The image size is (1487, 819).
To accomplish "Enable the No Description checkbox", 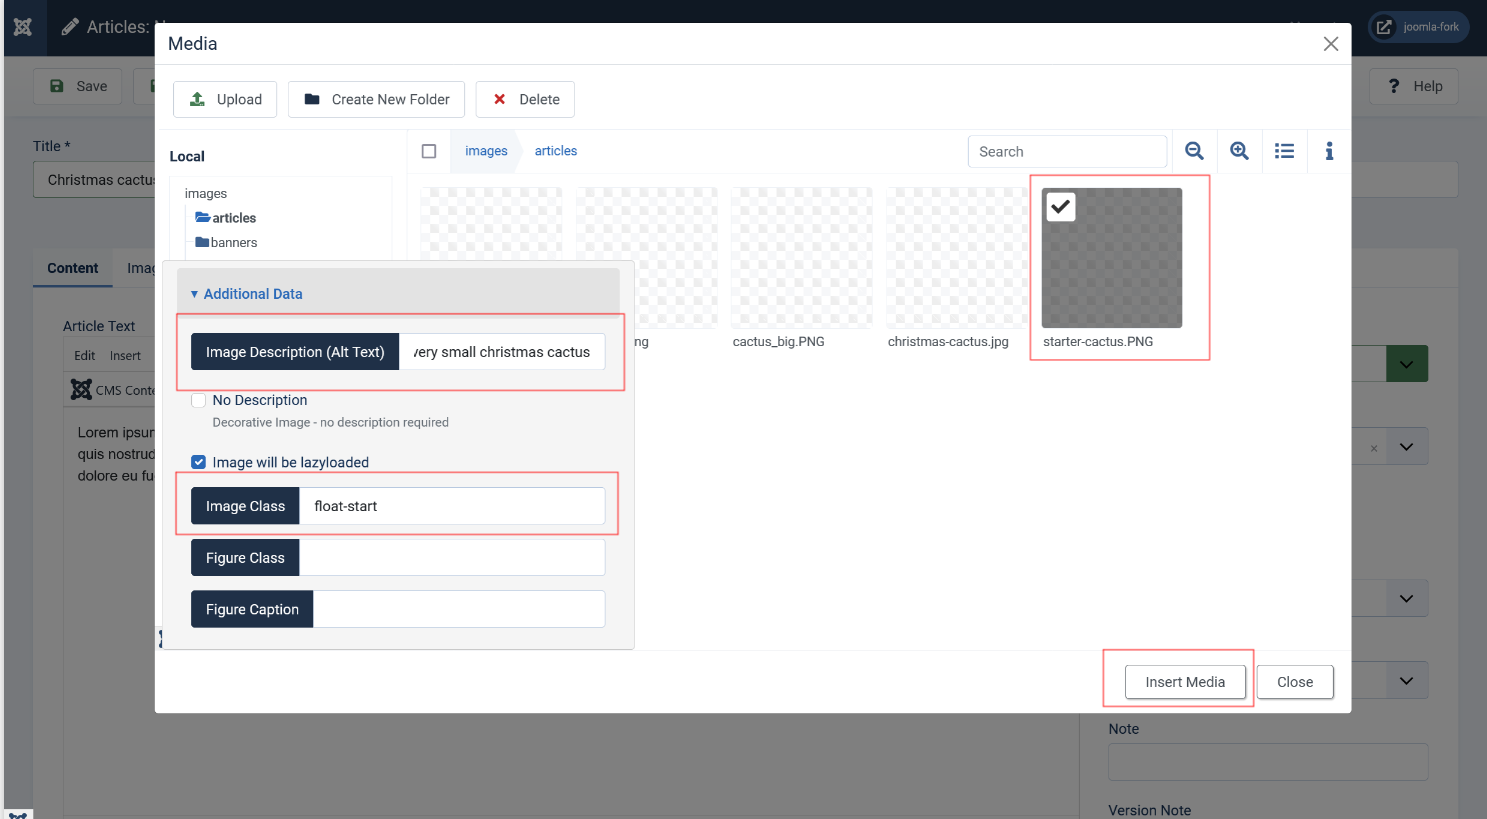I will (199, 400).
